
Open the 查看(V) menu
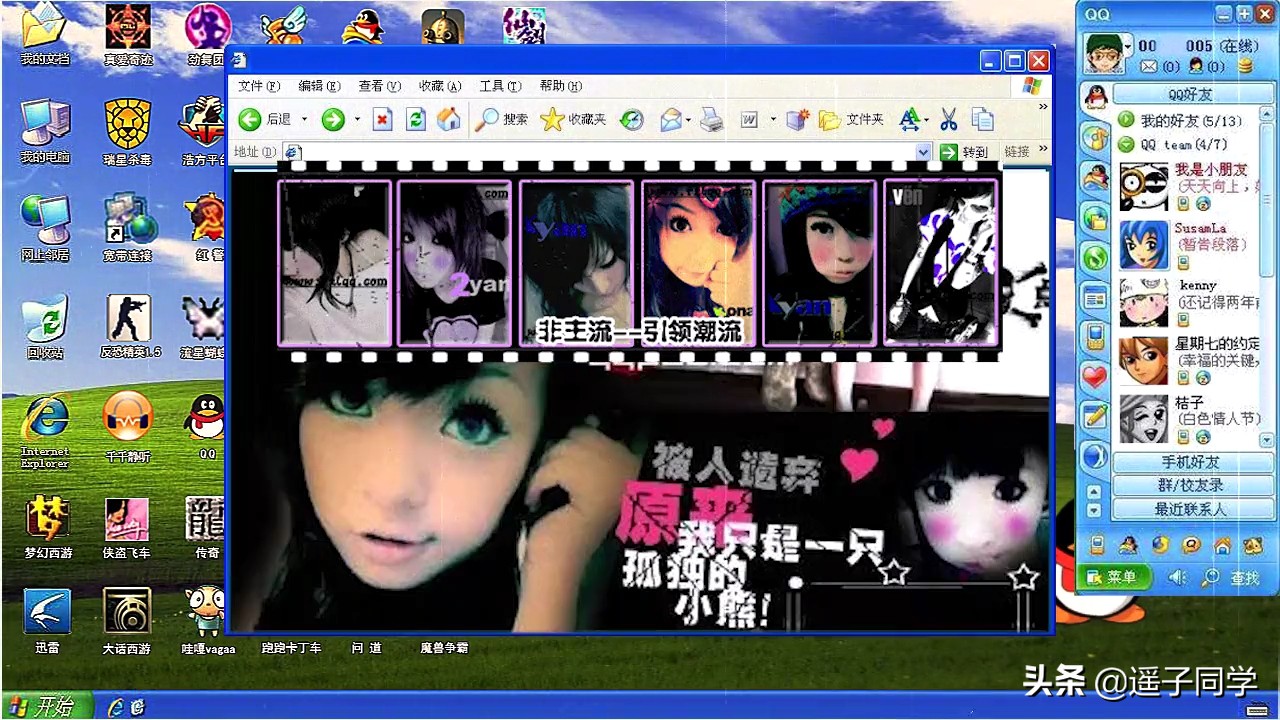point(379,86)
